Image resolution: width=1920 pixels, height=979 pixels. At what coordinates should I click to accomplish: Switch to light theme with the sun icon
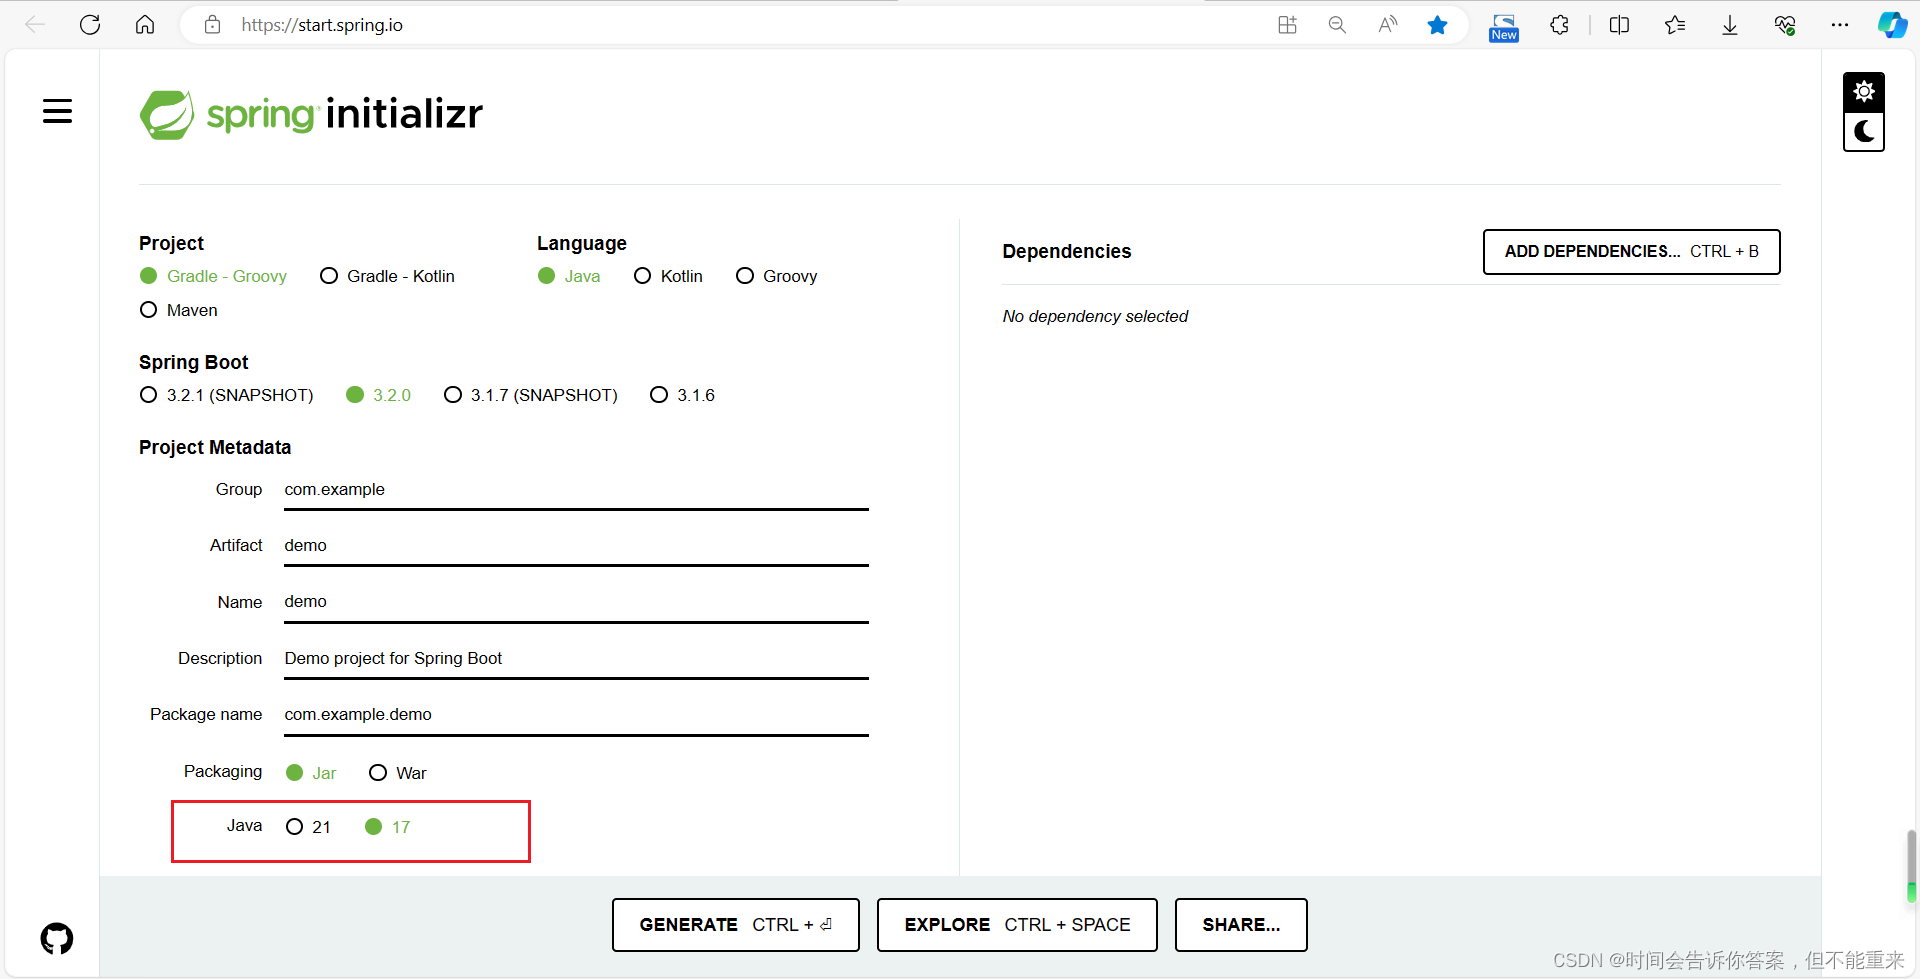(1864, 92)
